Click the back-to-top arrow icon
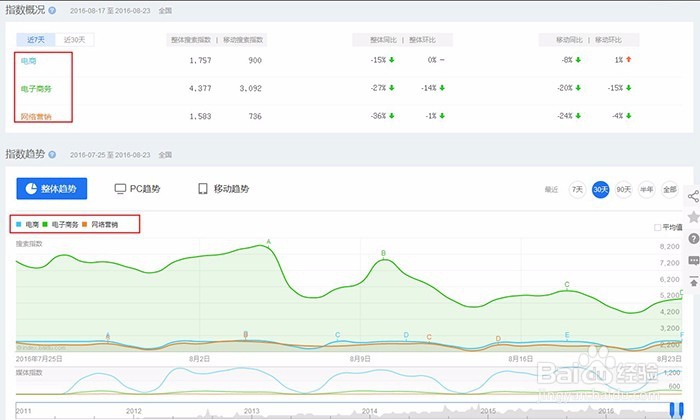 (x=693, y=281)
